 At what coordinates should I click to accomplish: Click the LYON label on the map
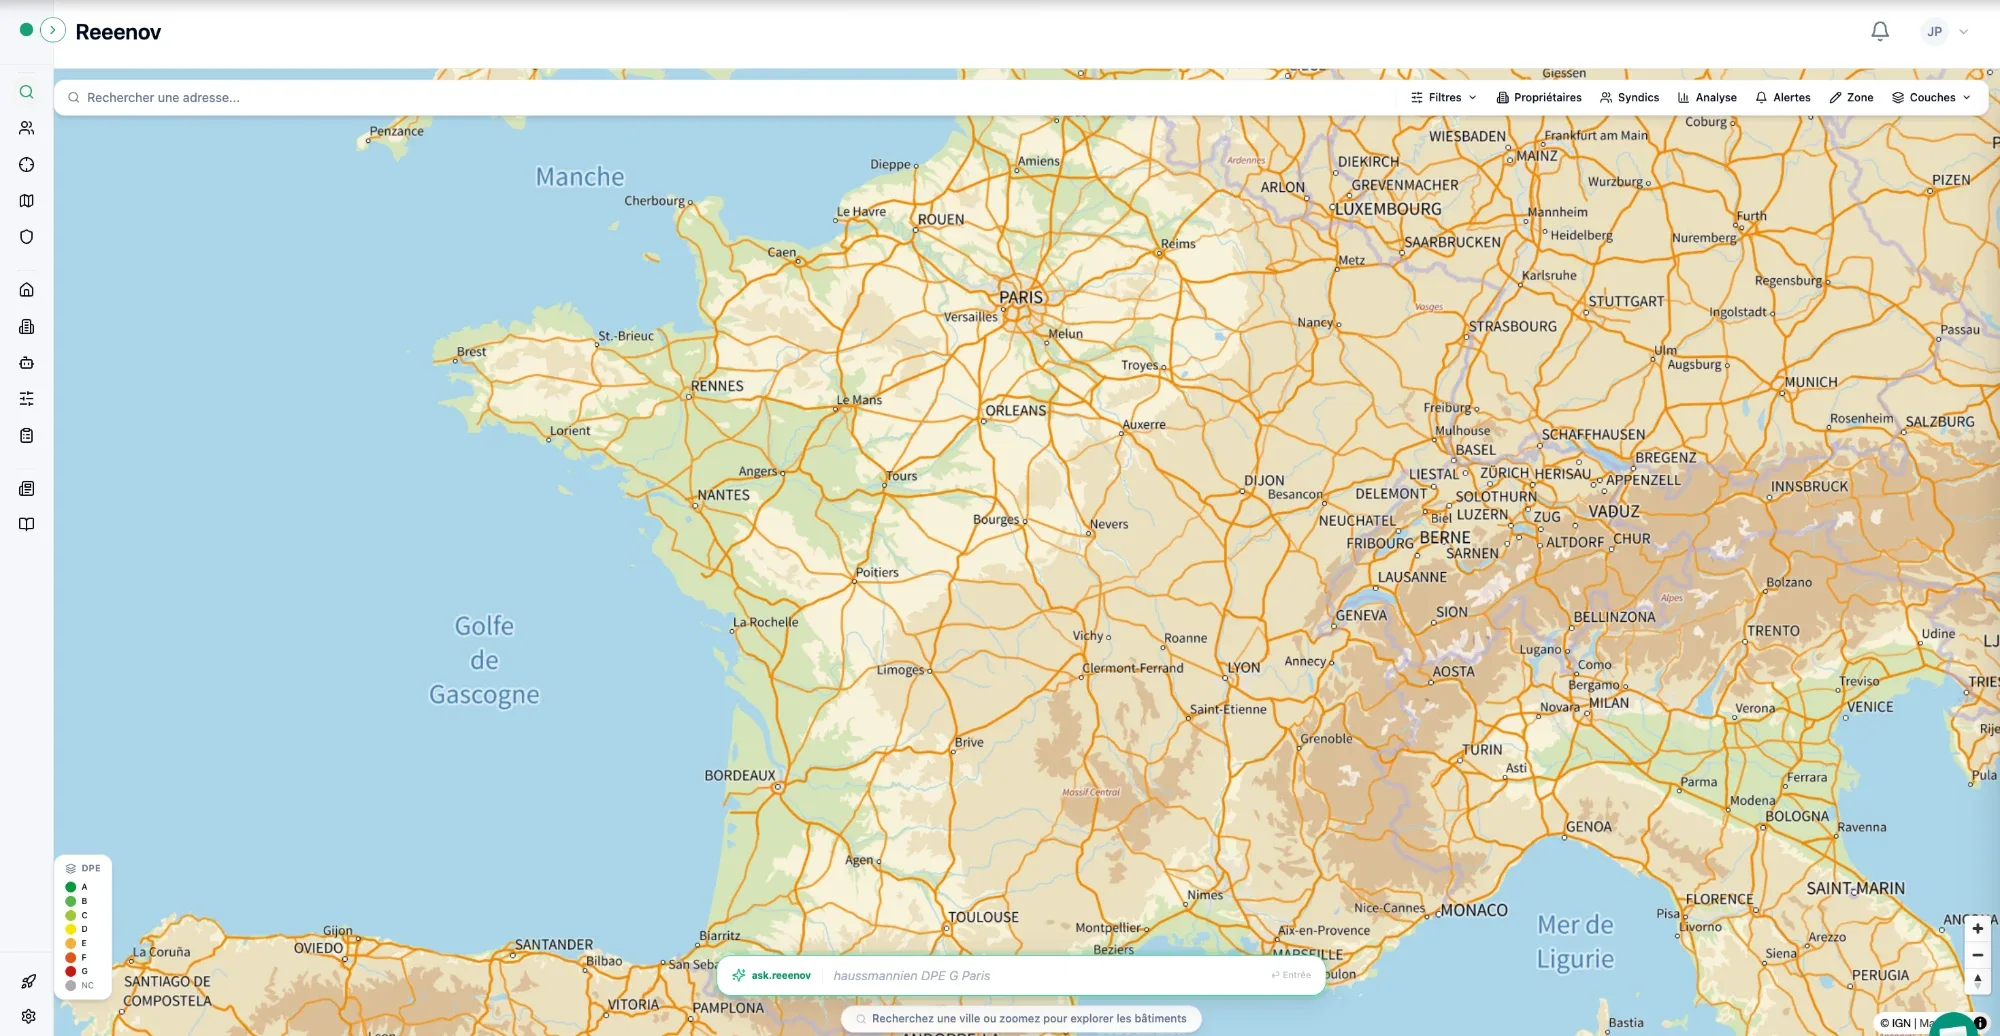click(x=1244, y=668)
